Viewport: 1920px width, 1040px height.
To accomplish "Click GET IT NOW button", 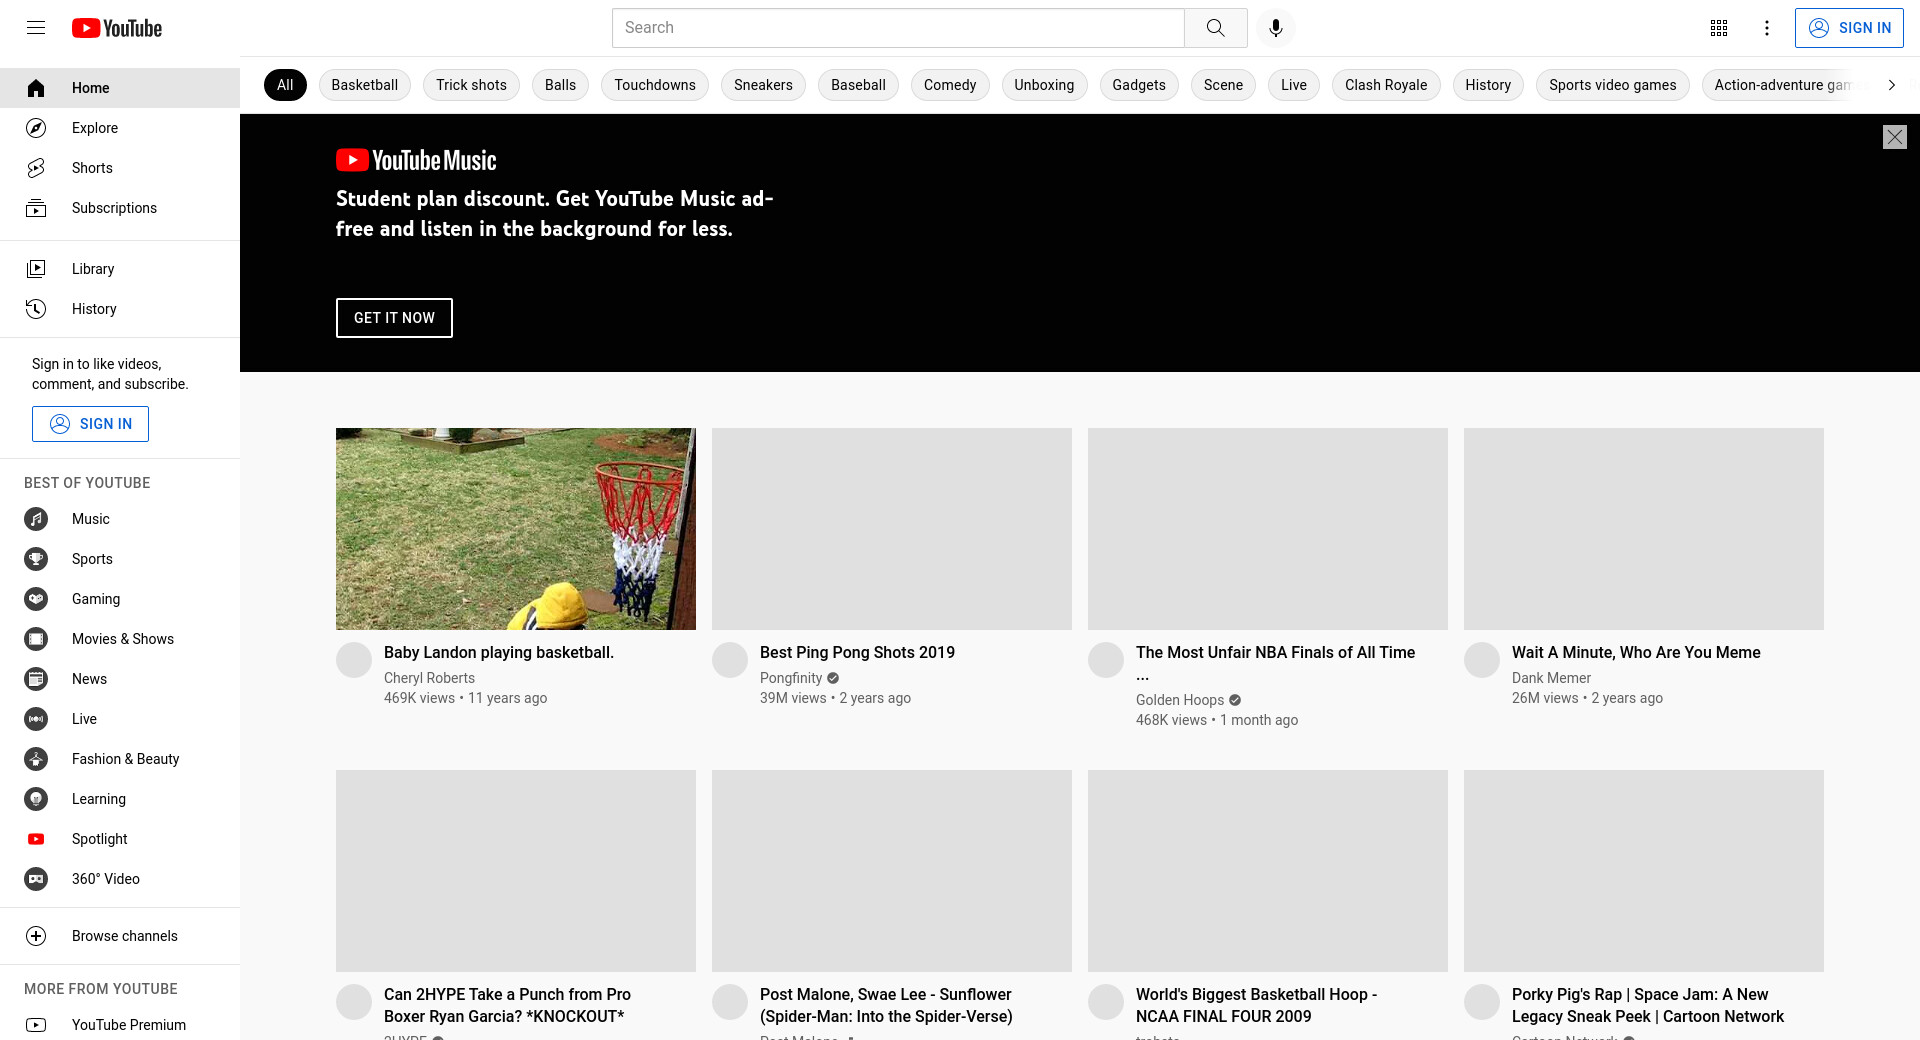I will 394,318.
